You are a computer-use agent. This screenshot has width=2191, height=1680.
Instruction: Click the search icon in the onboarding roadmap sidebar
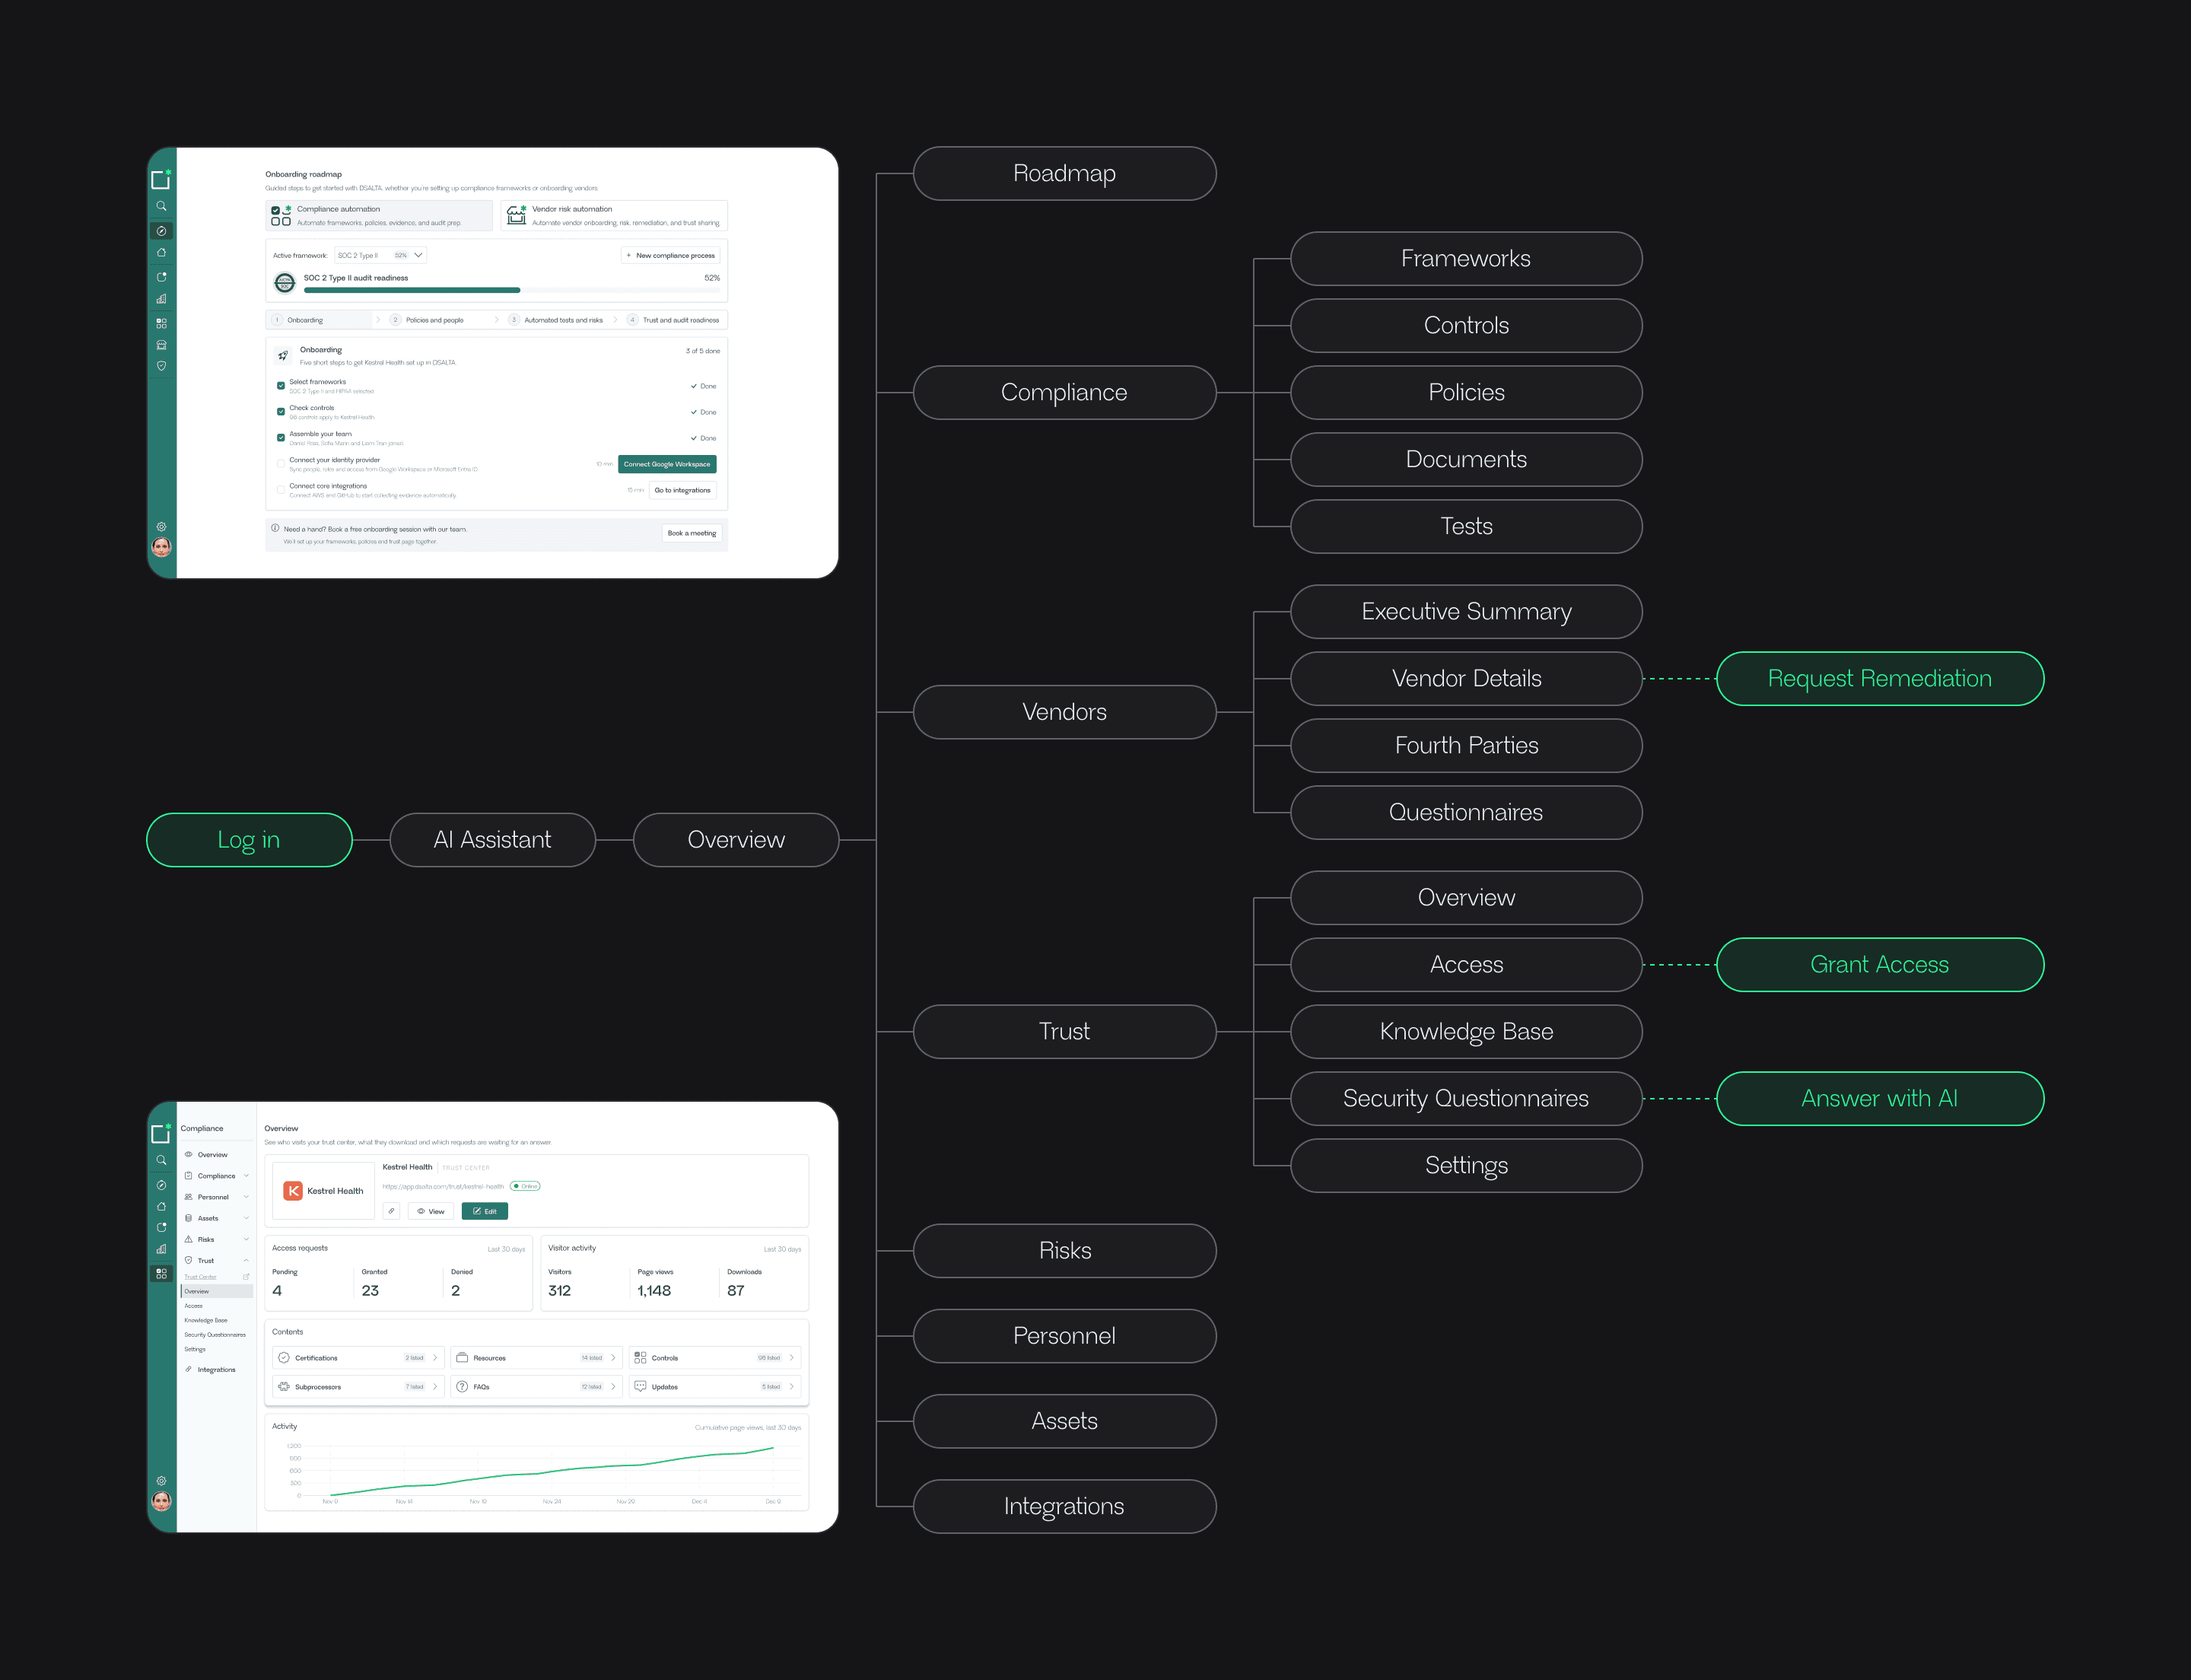[161, 206]
